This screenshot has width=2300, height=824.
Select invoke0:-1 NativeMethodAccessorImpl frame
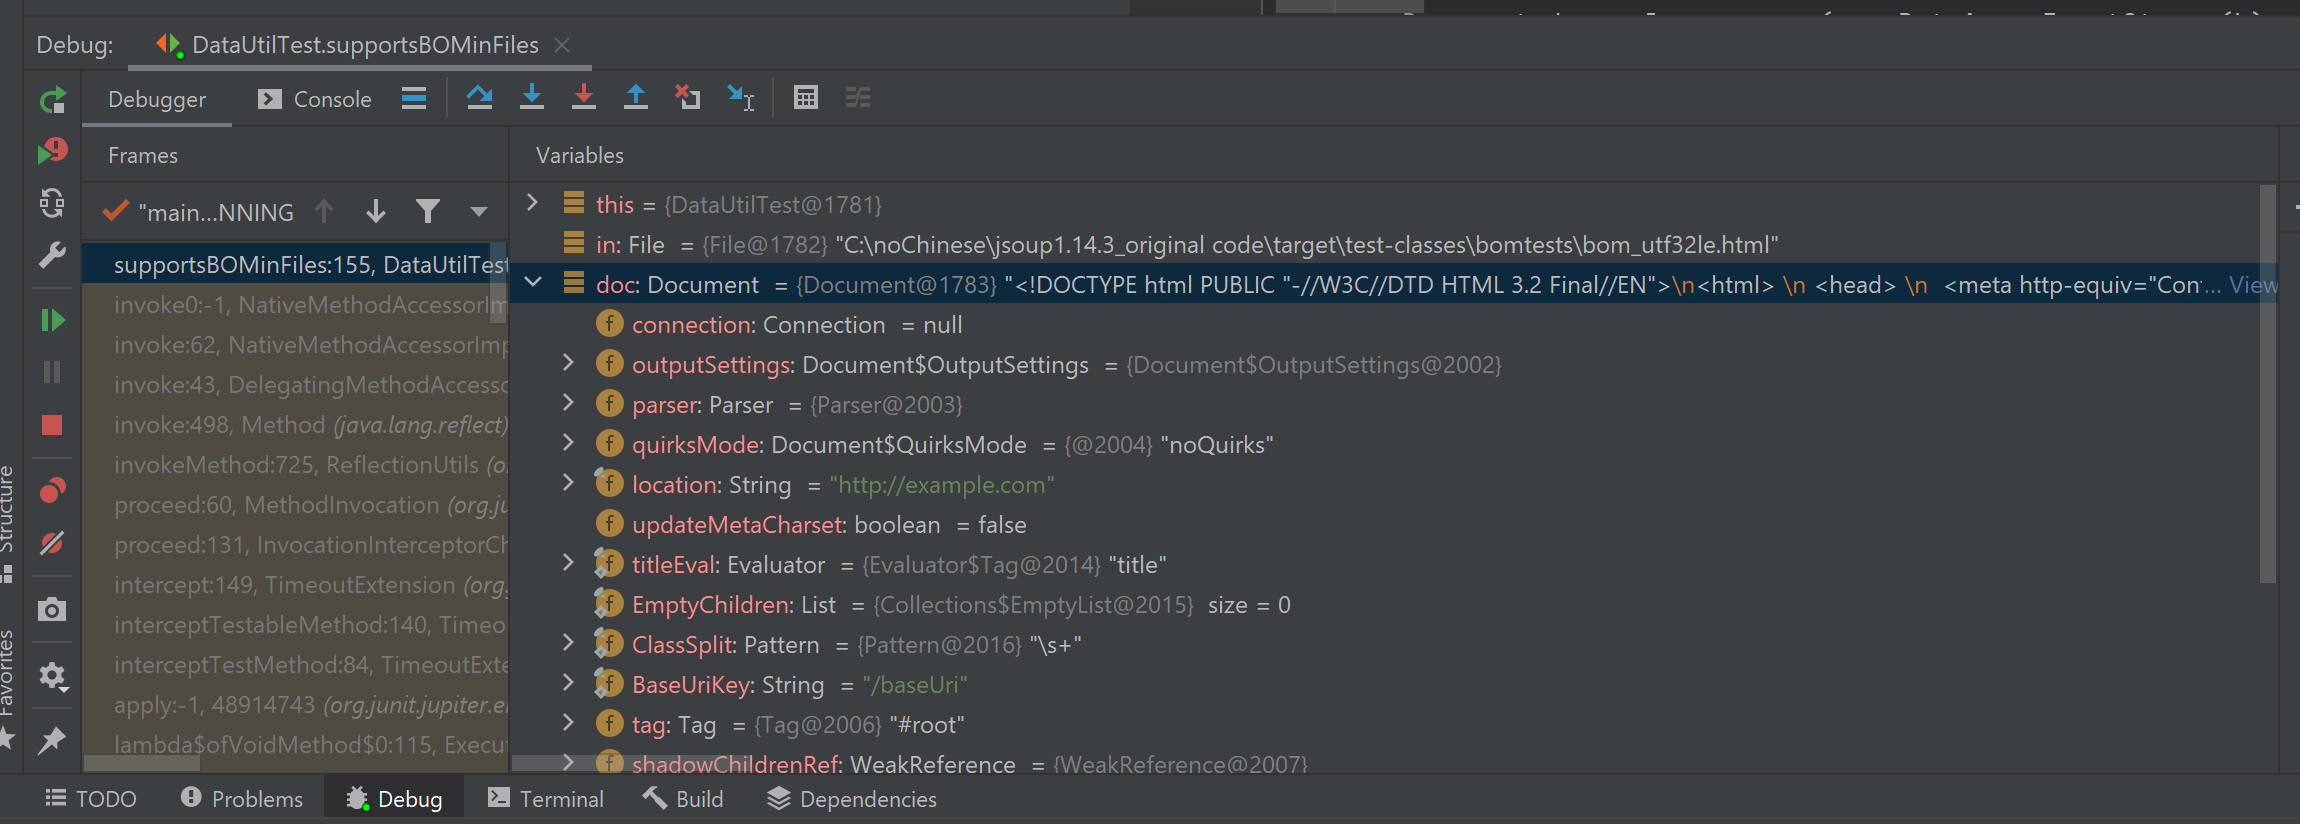(296, 305)
